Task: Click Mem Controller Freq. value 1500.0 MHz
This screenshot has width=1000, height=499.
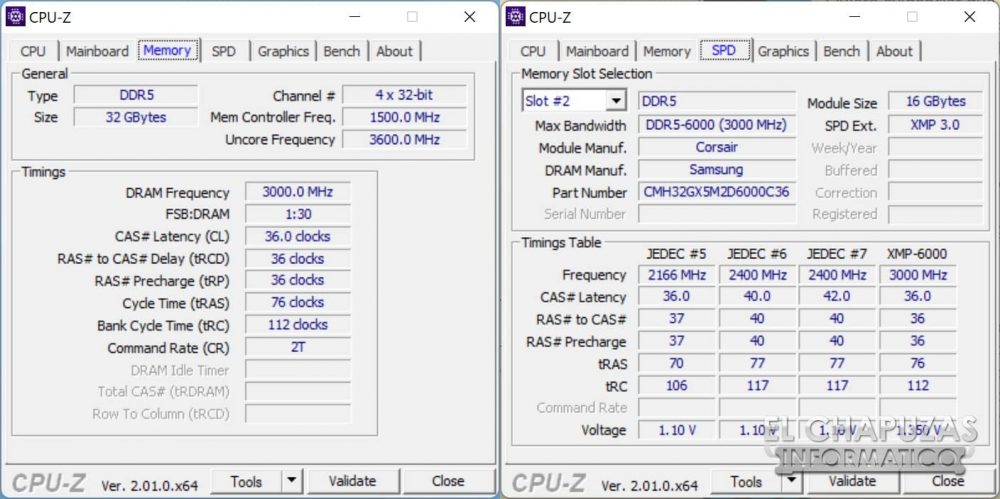Action: (404, 117)
